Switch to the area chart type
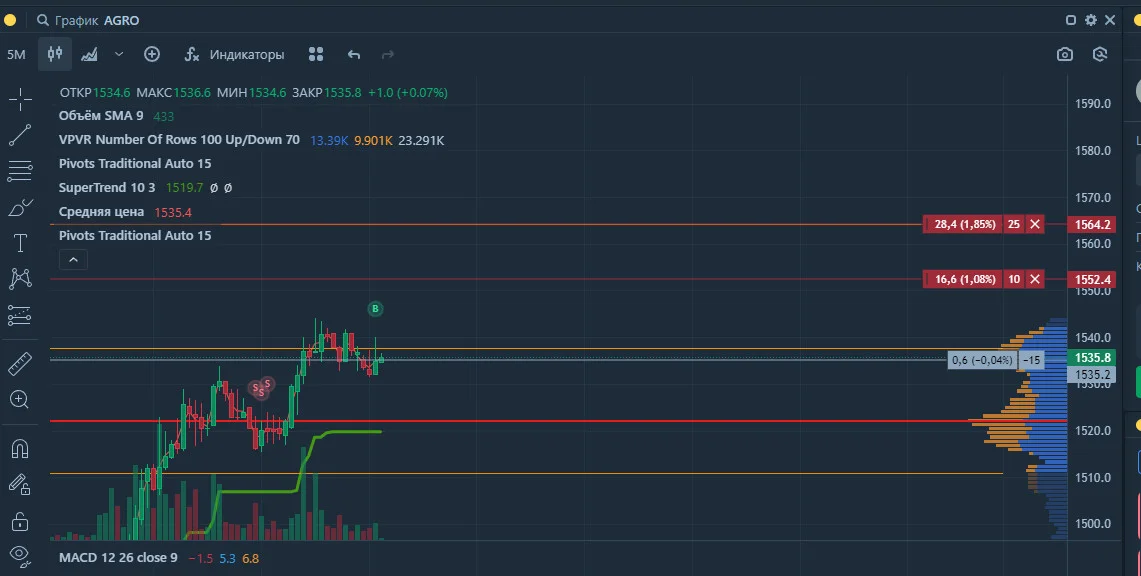 [x=90, y=55]
